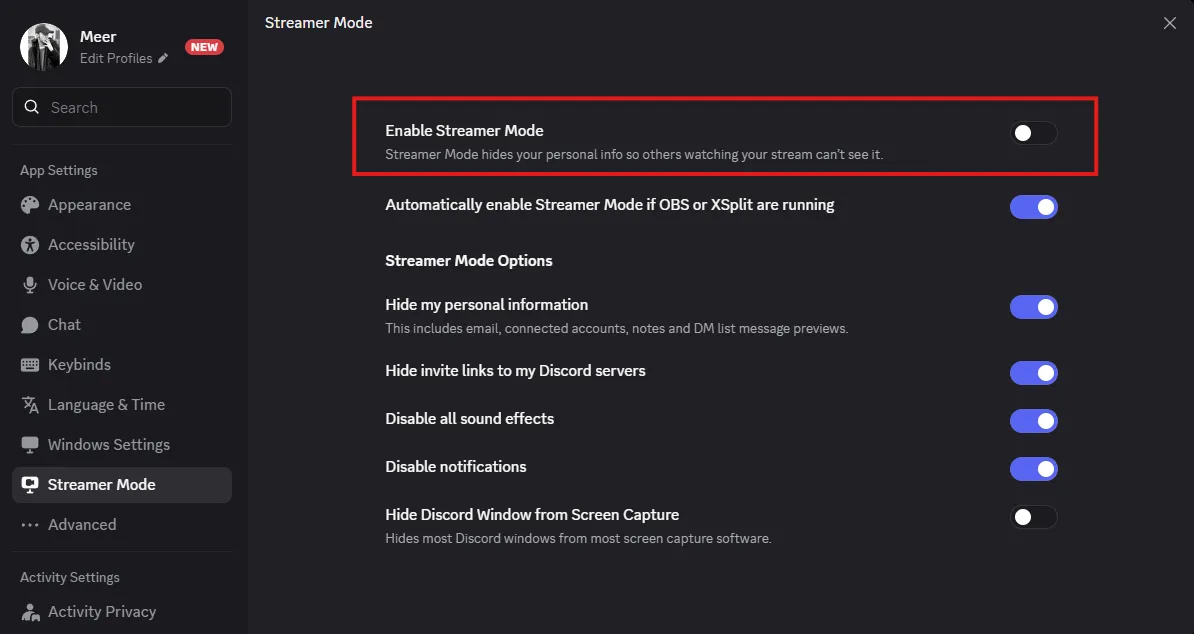Click the Accessibility person icon
The image size is (1194, 634).
point(30,245)
